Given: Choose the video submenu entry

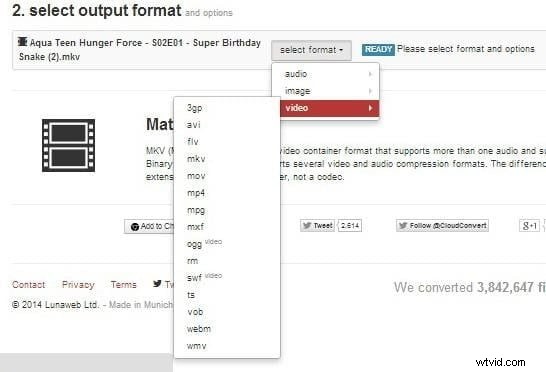Looking at the screenshot, I should pyautogui.click(x=329, y=108).
